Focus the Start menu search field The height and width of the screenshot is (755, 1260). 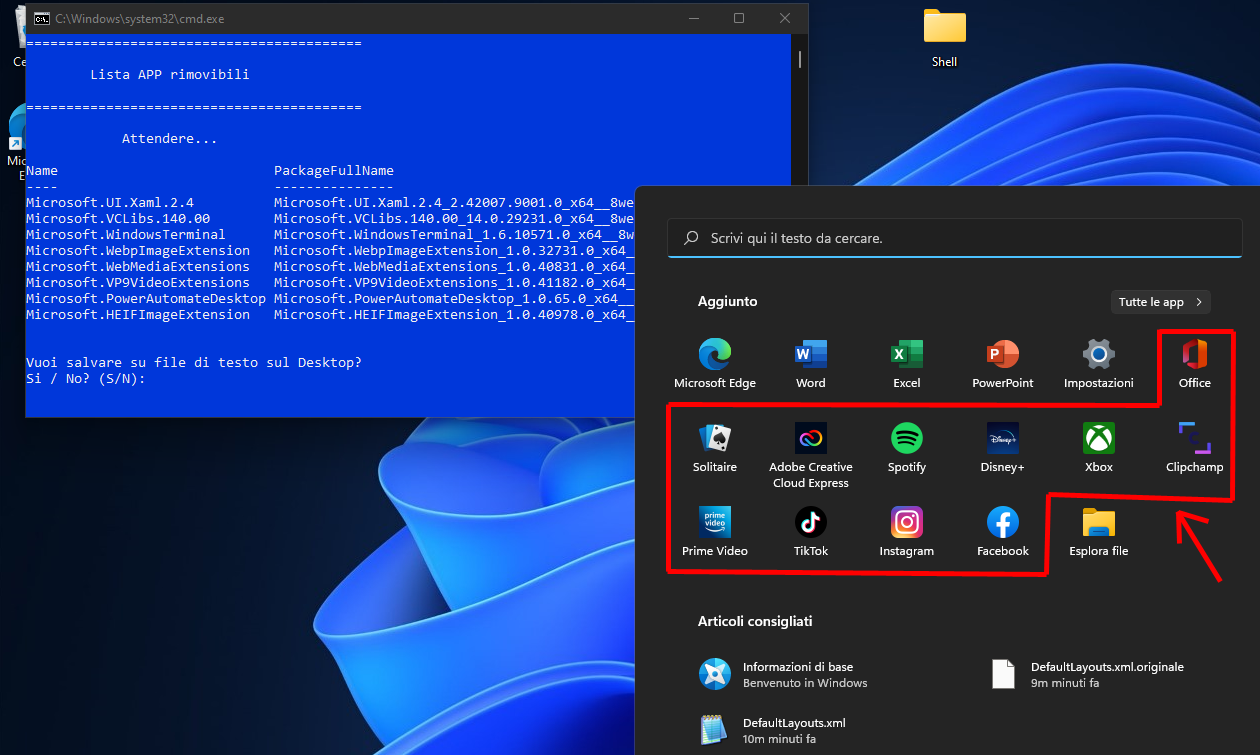tap(955, 239)
